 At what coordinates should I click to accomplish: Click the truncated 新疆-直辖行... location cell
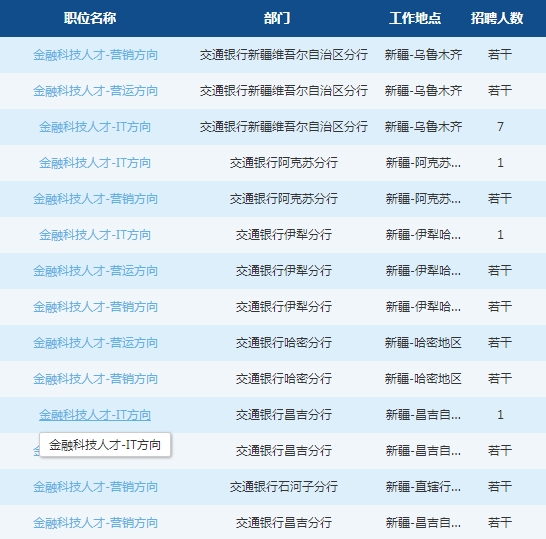coord(423,487)
